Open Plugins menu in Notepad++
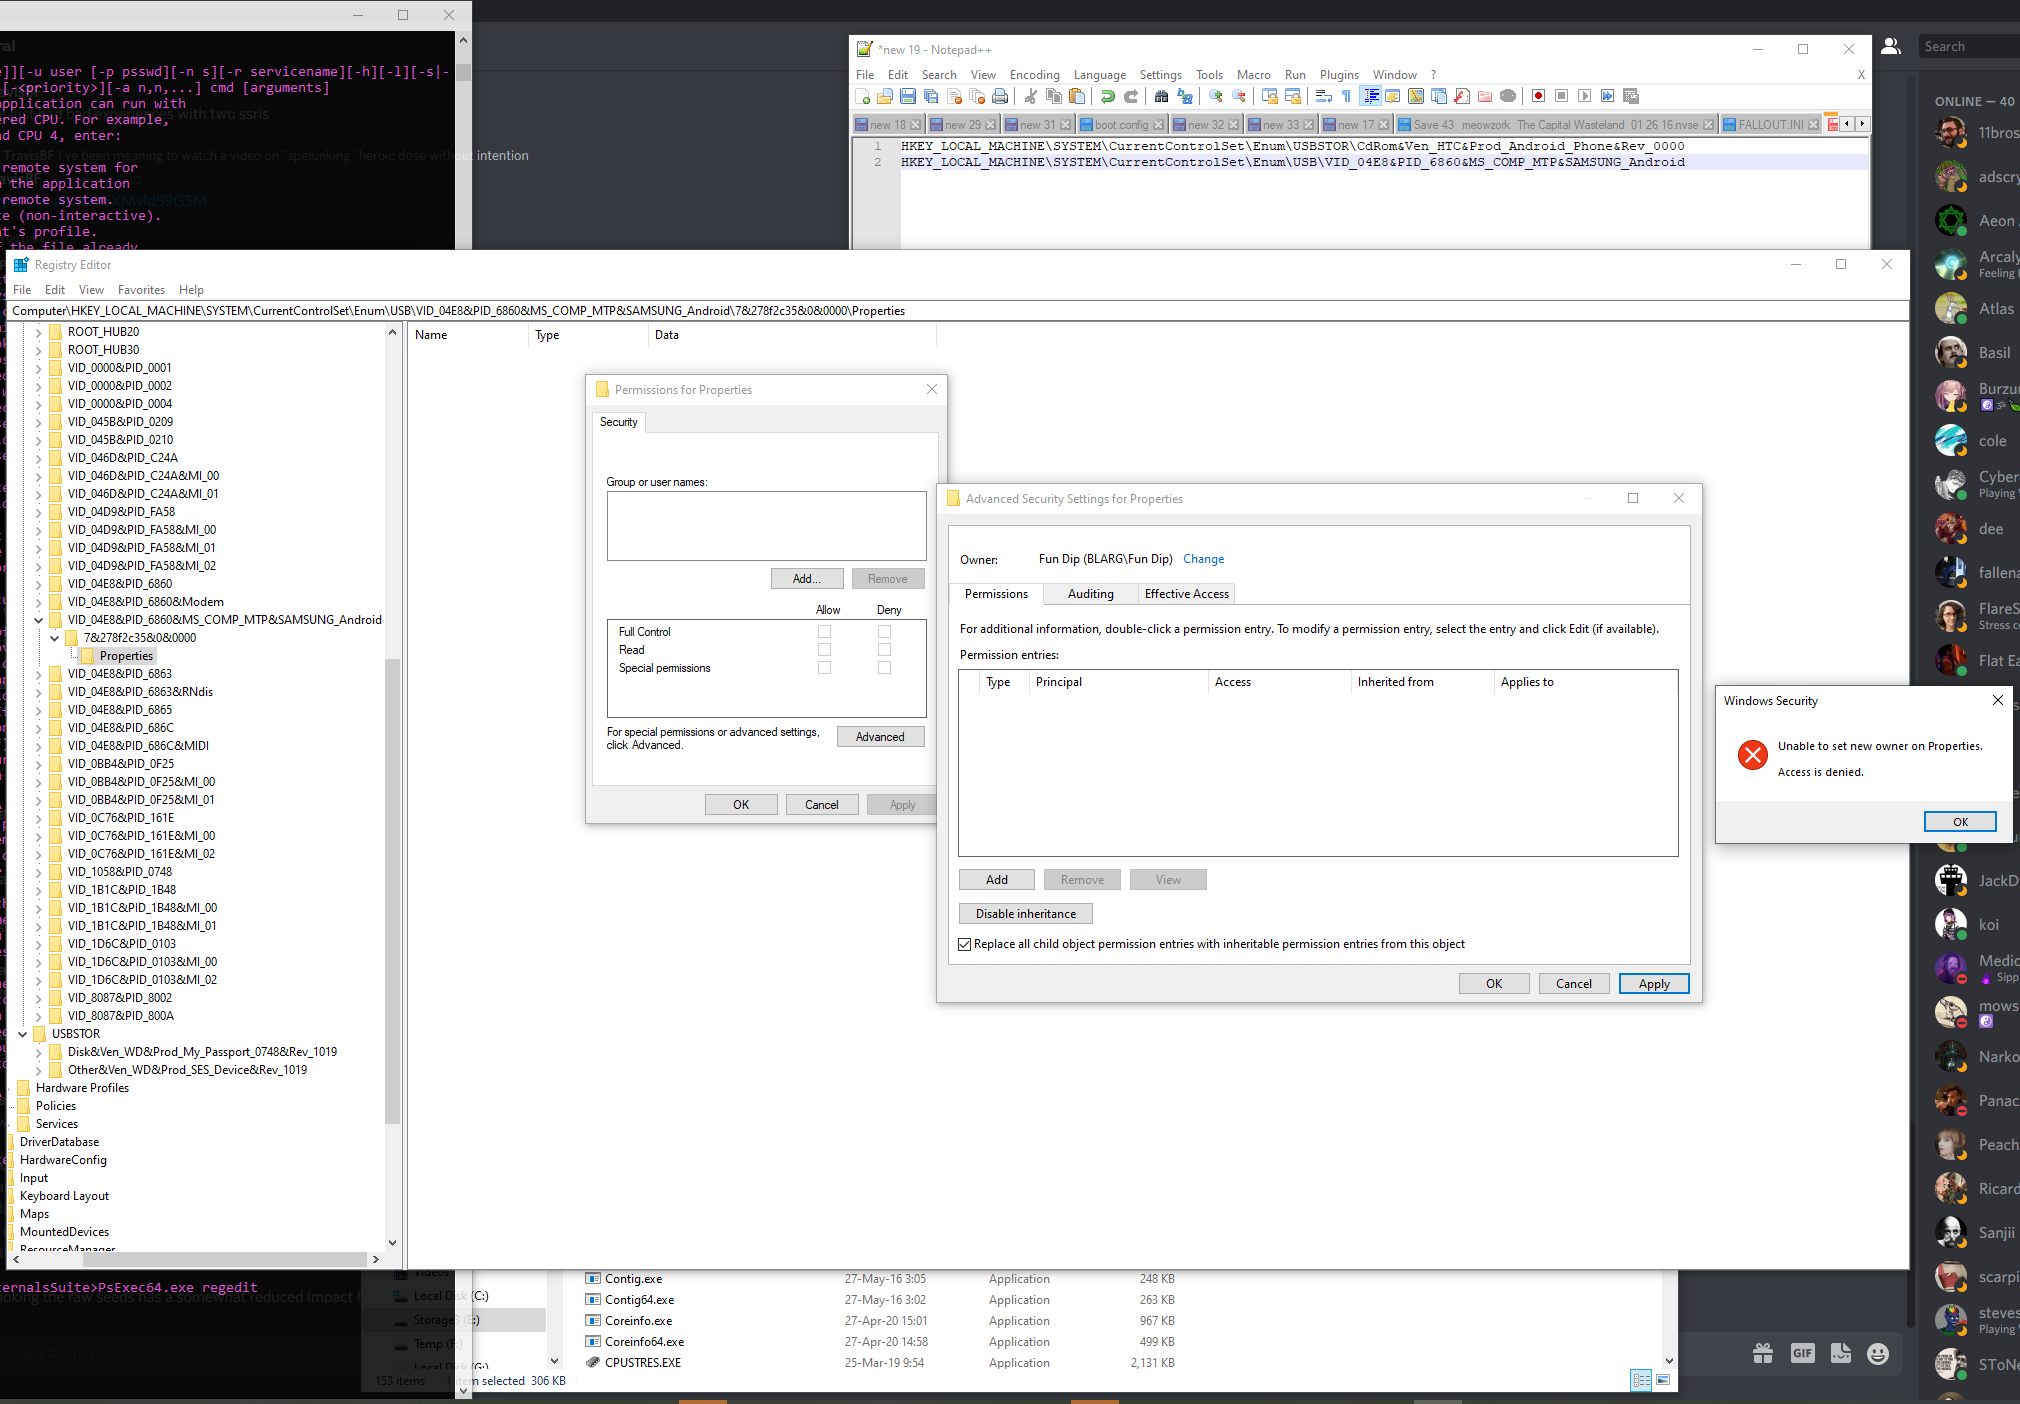Screen dimensions: 2020x1404 pyautogui.click(x=1339, y=75)
